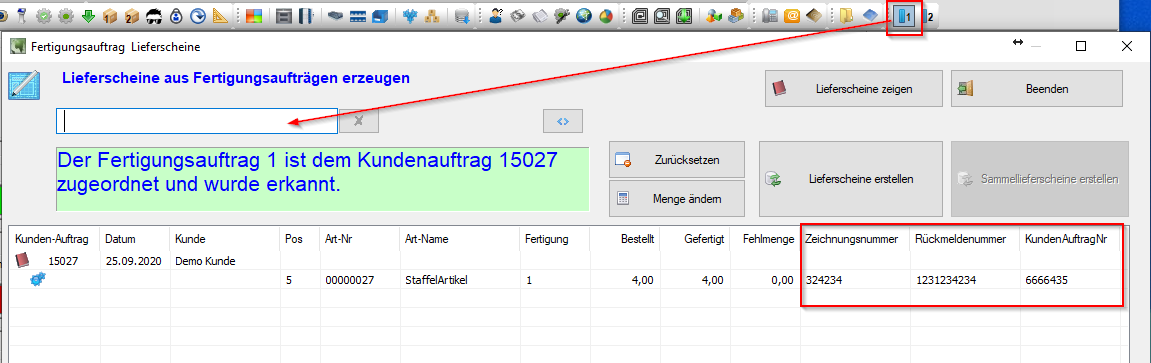Click the telephone toolbar icon
Screen dimensions: 1151x363
(770, 15)
